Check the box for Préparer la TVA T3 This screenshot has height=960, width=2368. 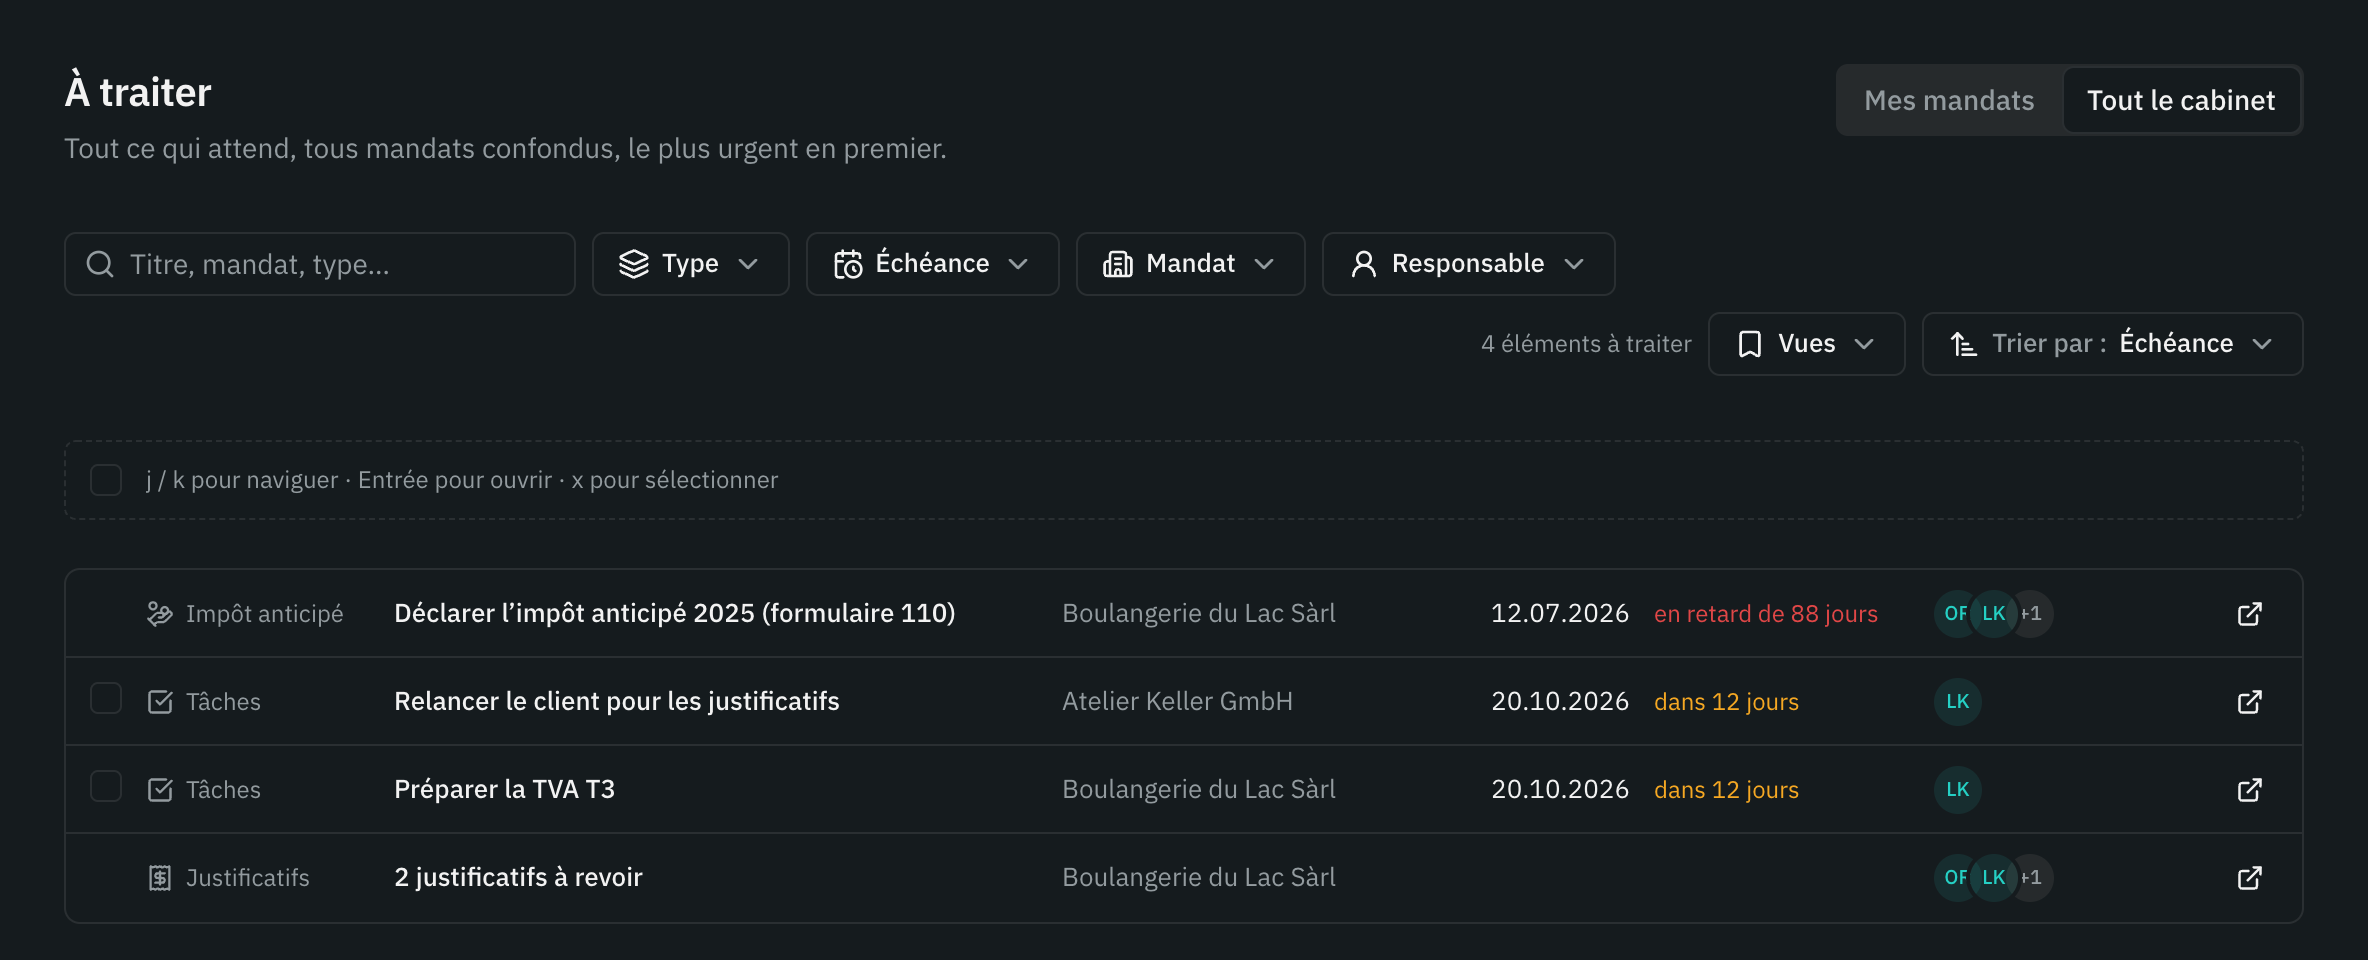[x=106, y=786]
